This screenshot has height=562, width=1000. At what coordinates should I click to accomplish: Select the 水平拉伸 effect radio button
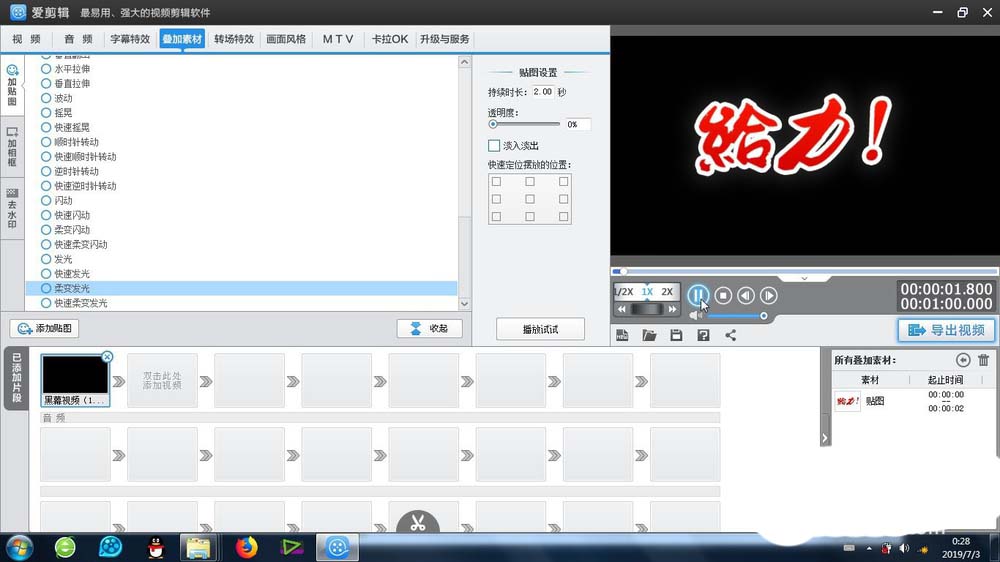(x=46, y=69)
